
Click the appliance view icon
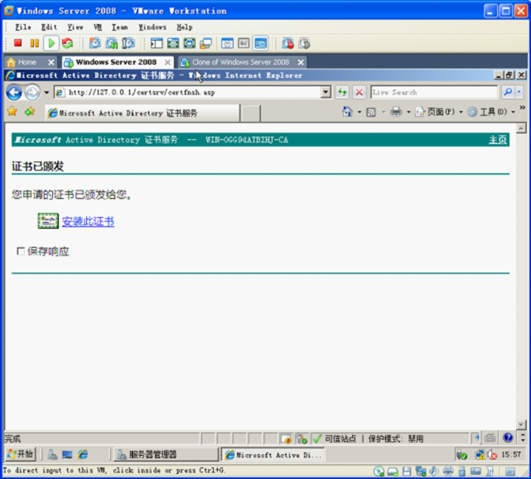pyautogui.click(x=244, y=43)
